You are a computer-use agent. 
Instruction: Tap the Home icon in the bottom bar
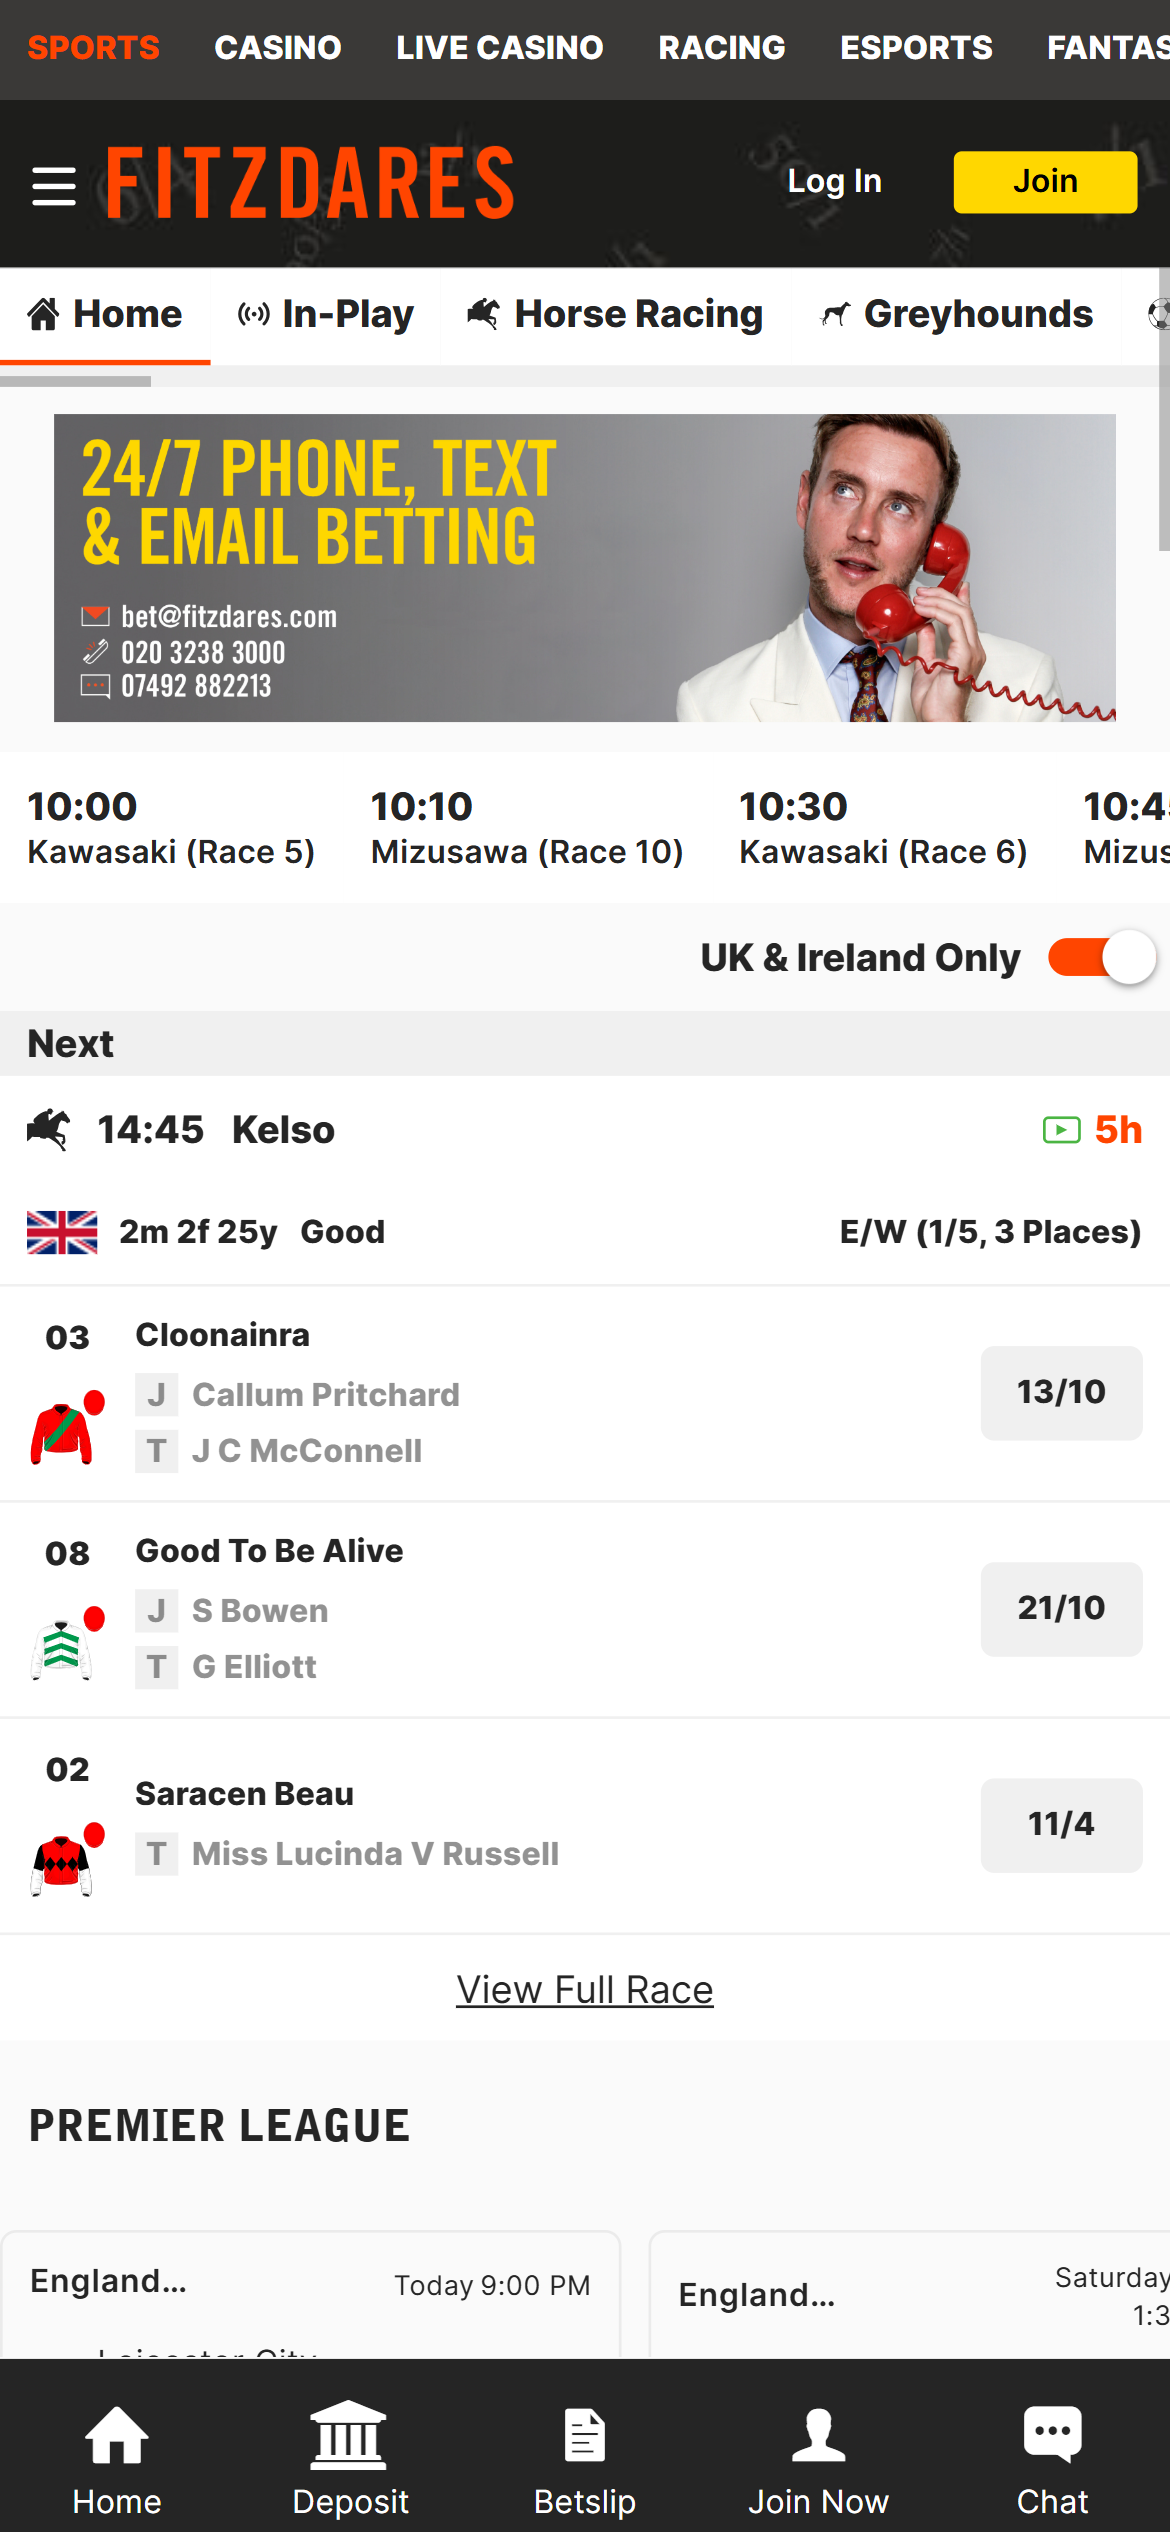115,2460
